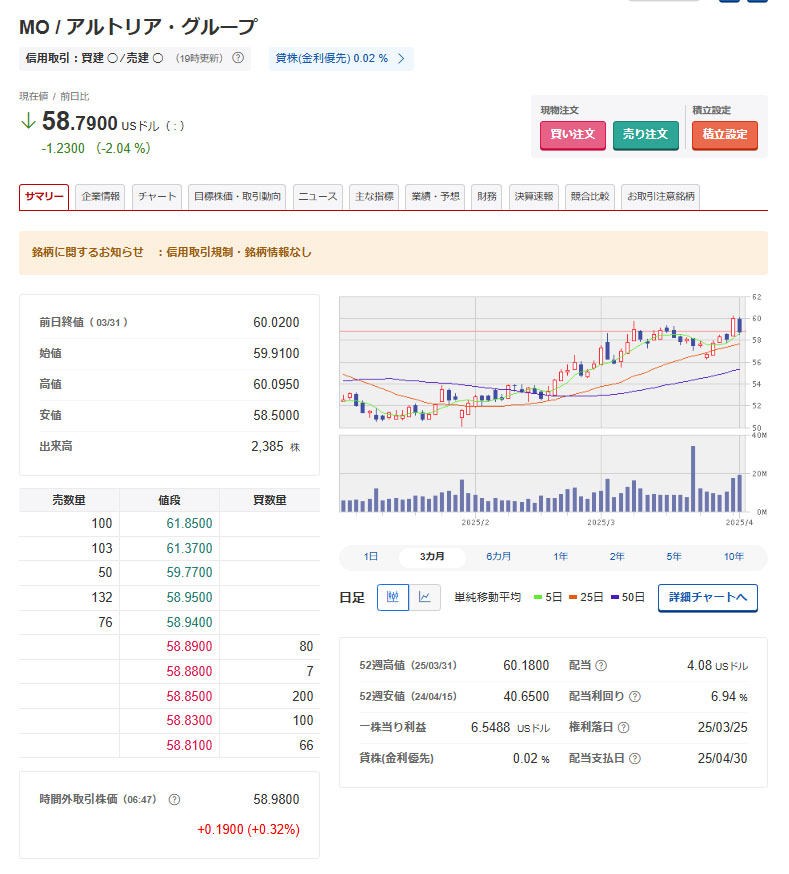Screen dimensions: 789x874
Task: Click help icon next to 信用取引 update time
Action: point(238,58)
